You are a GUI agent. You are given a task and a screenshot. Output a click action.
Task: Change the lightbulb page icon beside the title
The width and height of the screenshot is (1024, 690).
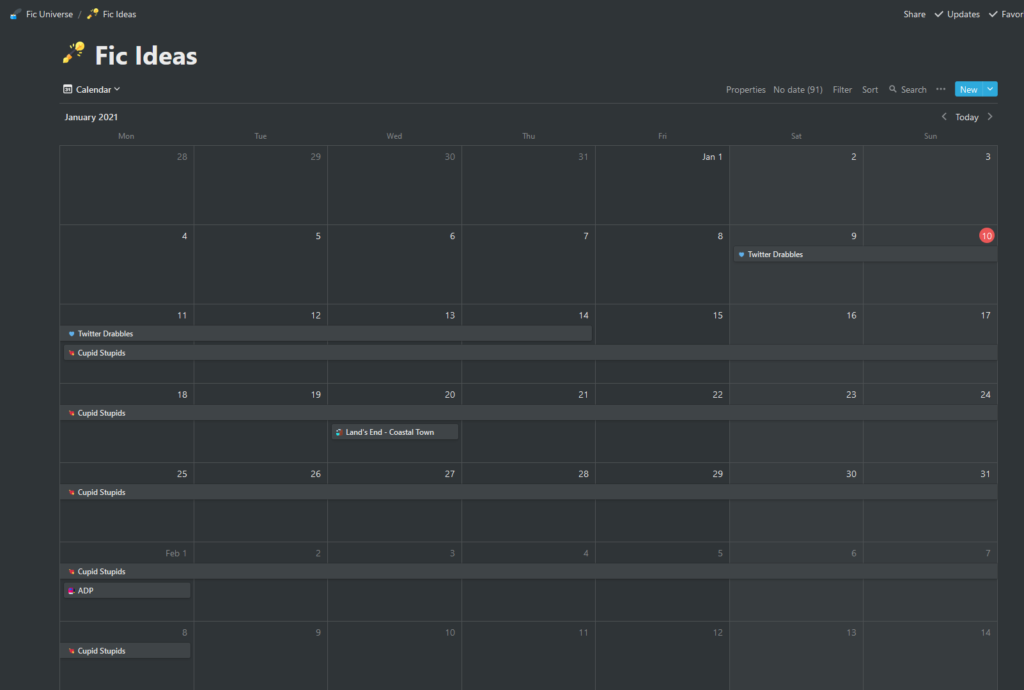pos(74,53)
